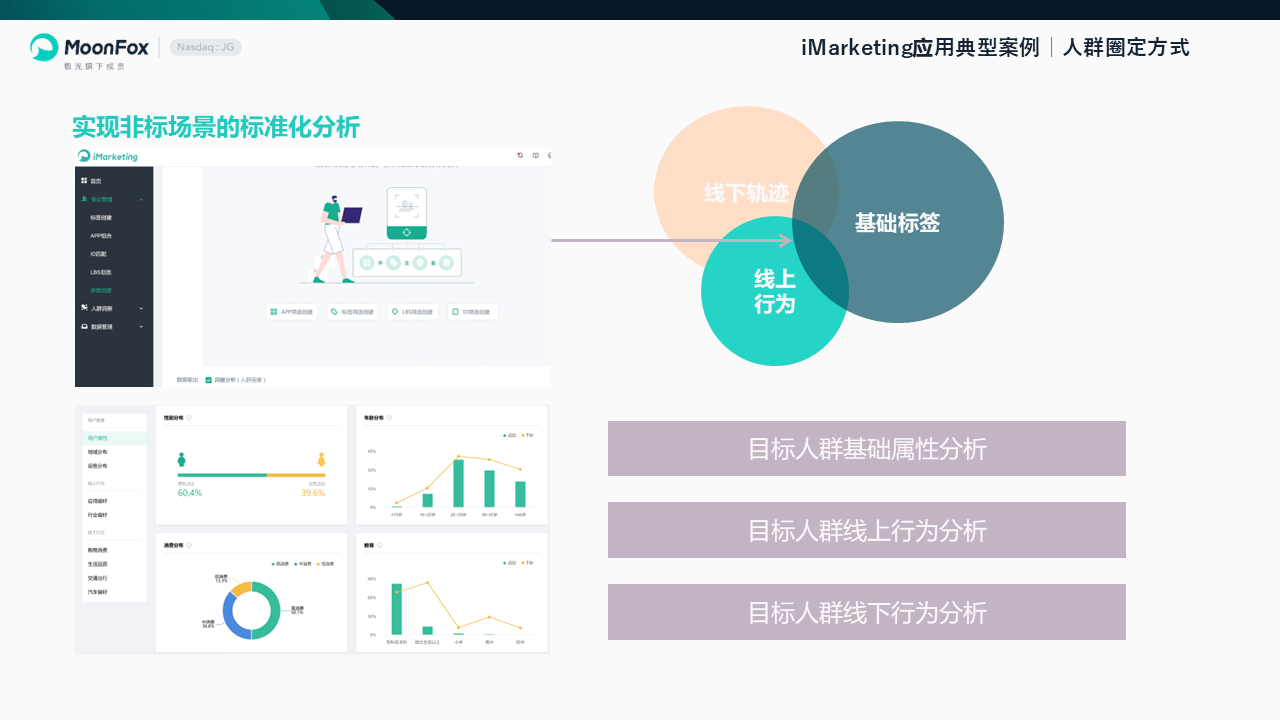
Task: Click the book icon in iMarketing header
Action: coord(535,155)
